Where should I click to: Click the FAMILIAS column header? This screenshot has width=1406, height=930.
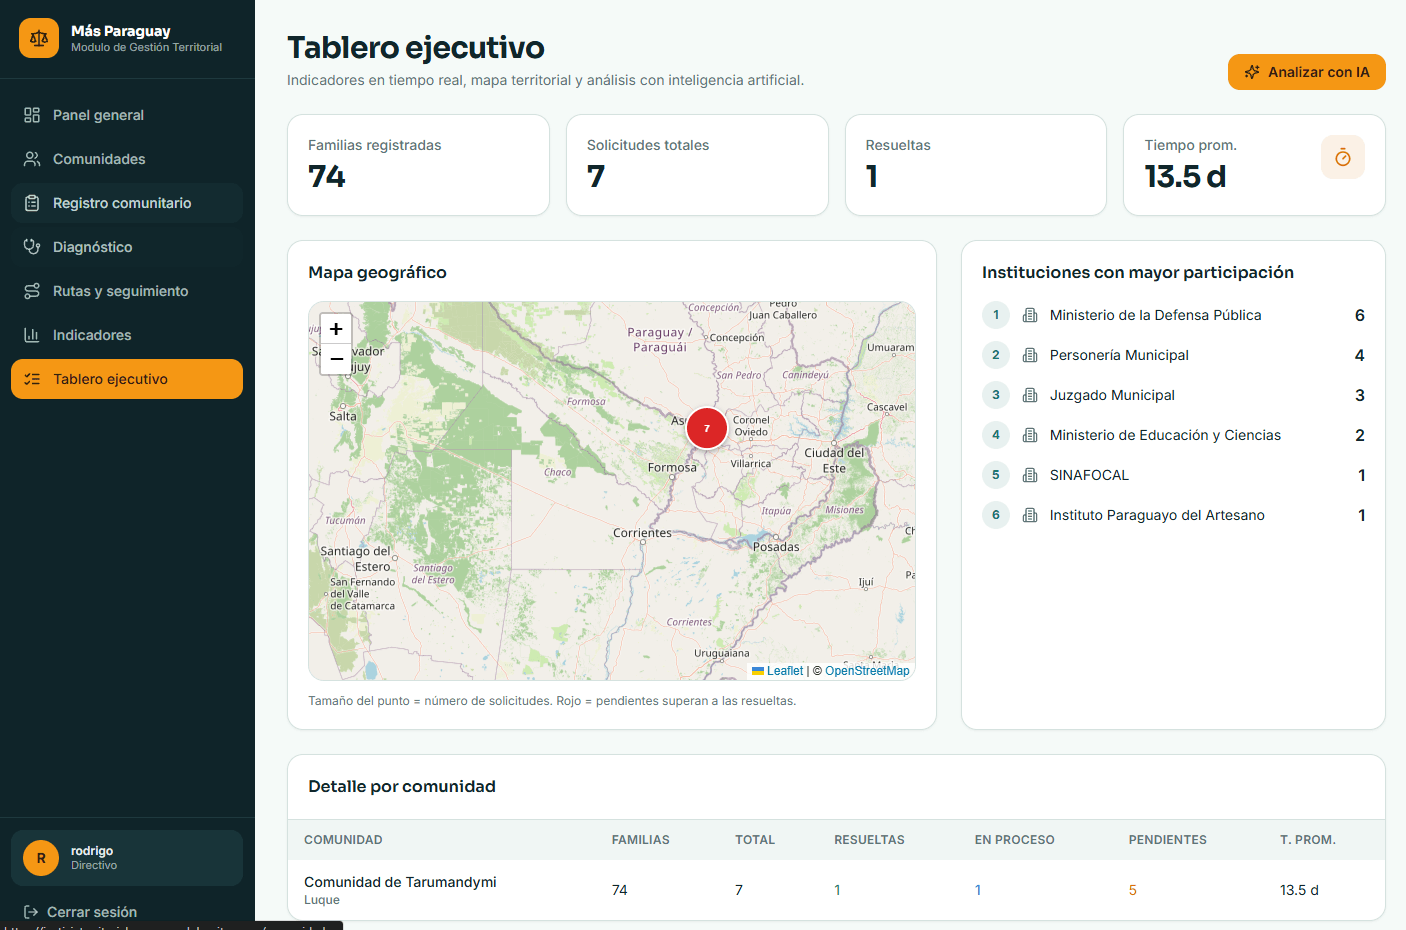click(x=641, y=840)
